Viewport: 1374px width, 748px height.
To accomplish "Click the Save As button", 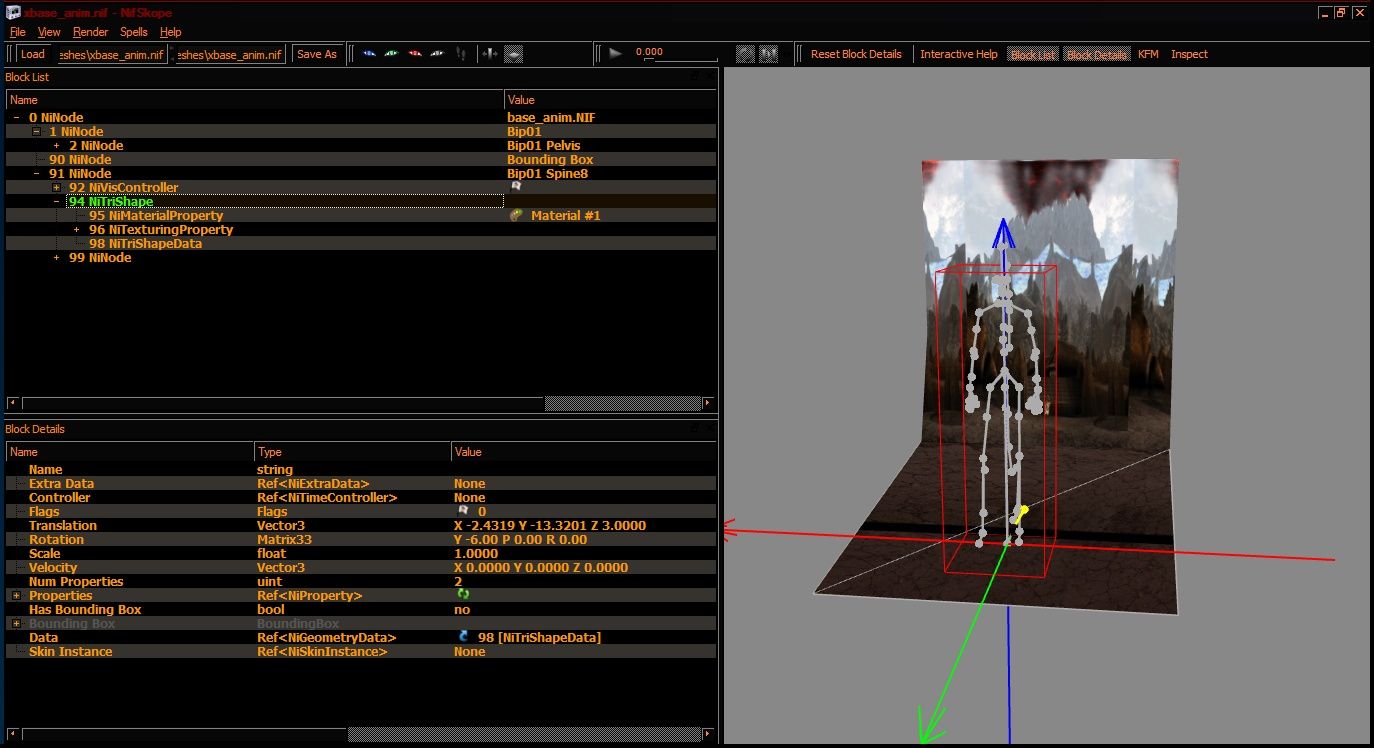I will [317, 54].
